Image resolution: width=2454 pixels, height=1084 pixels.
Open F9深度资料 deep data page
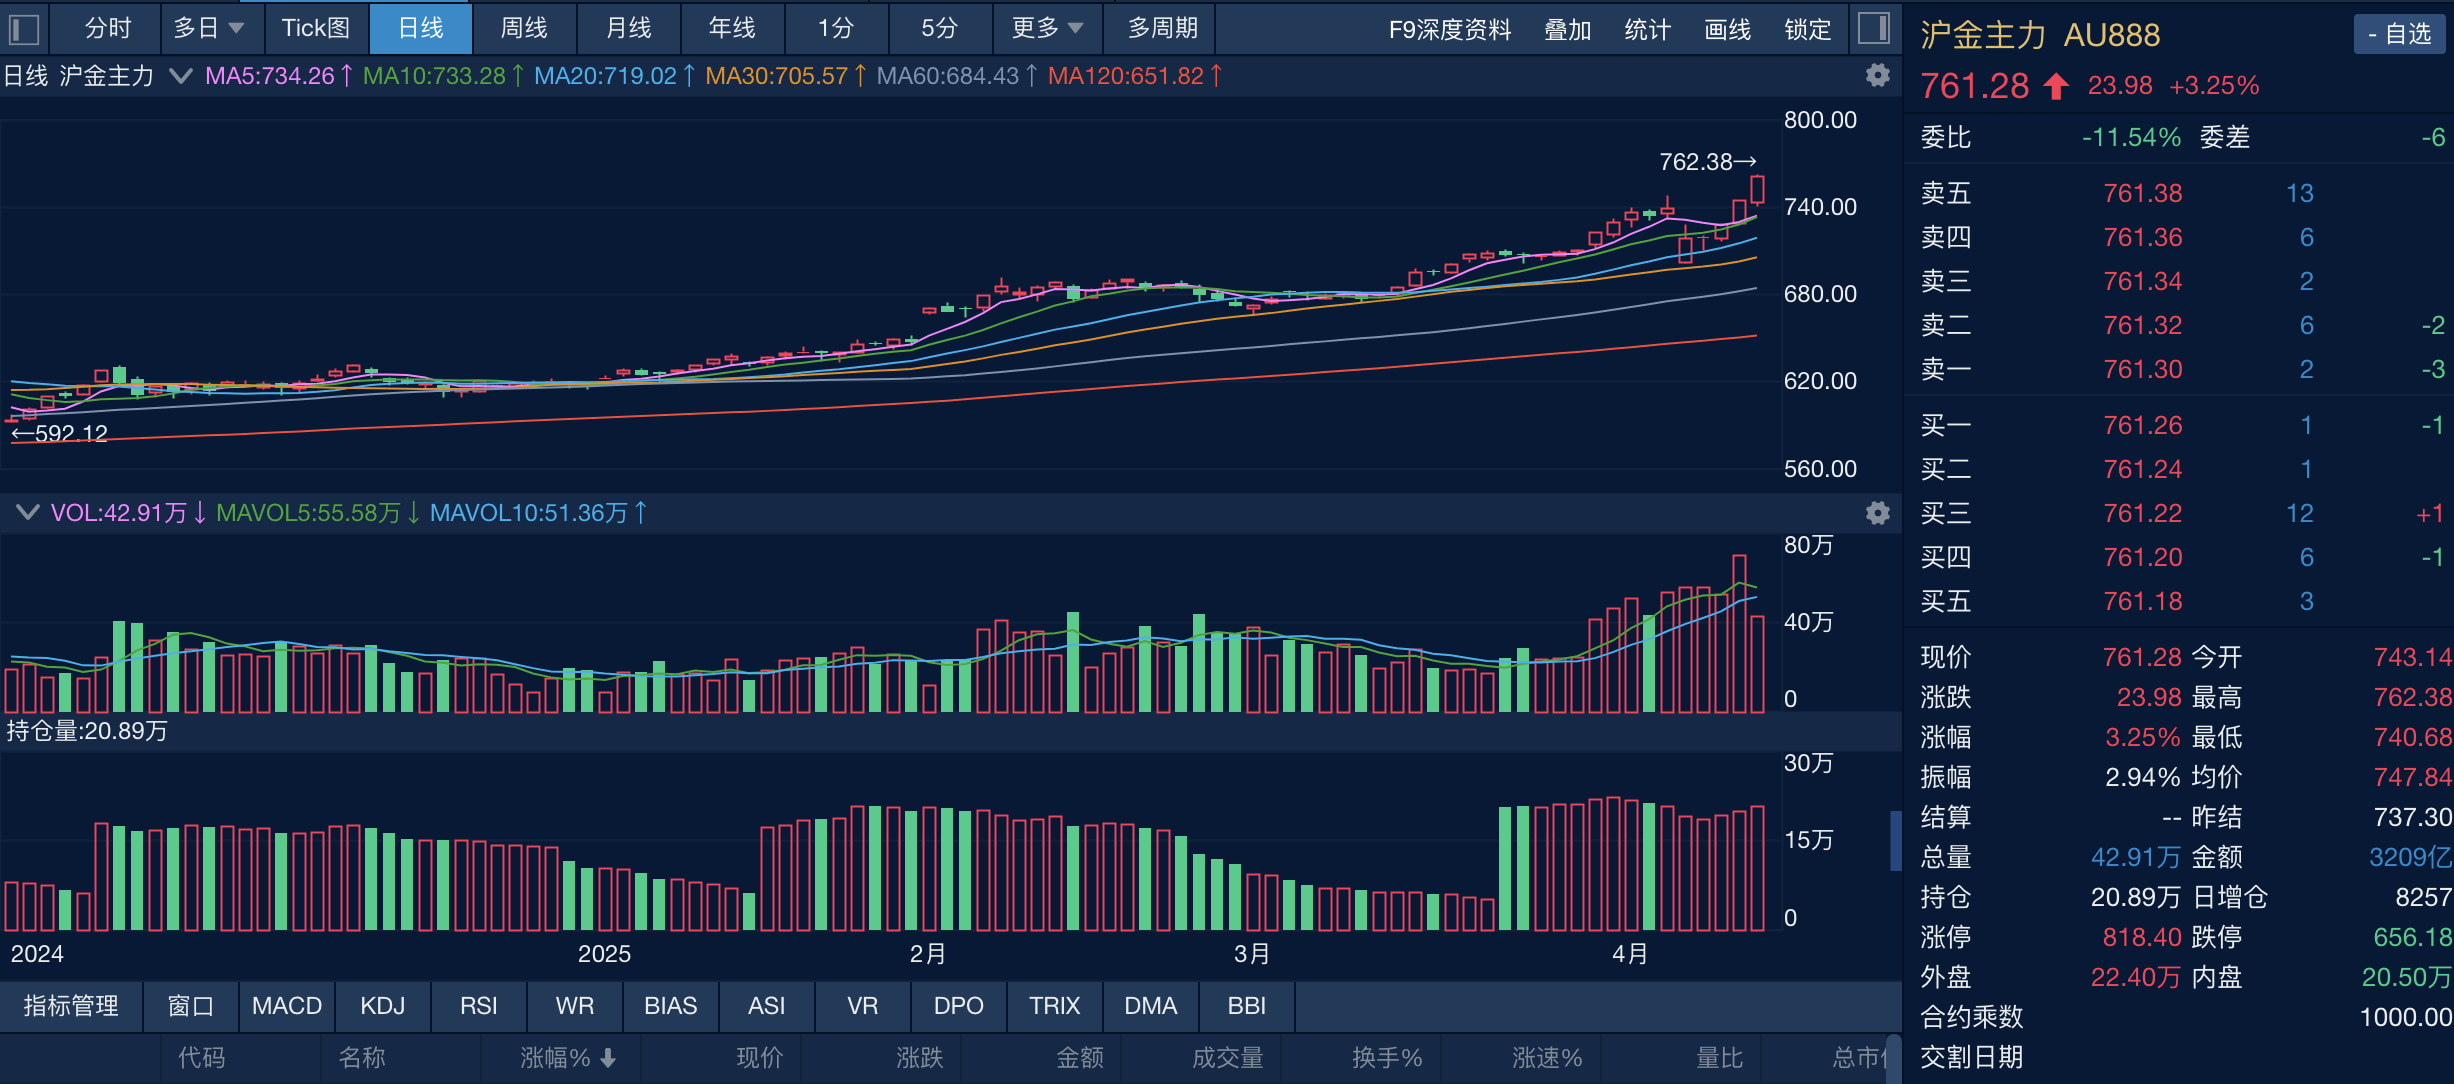(1449, 29)
